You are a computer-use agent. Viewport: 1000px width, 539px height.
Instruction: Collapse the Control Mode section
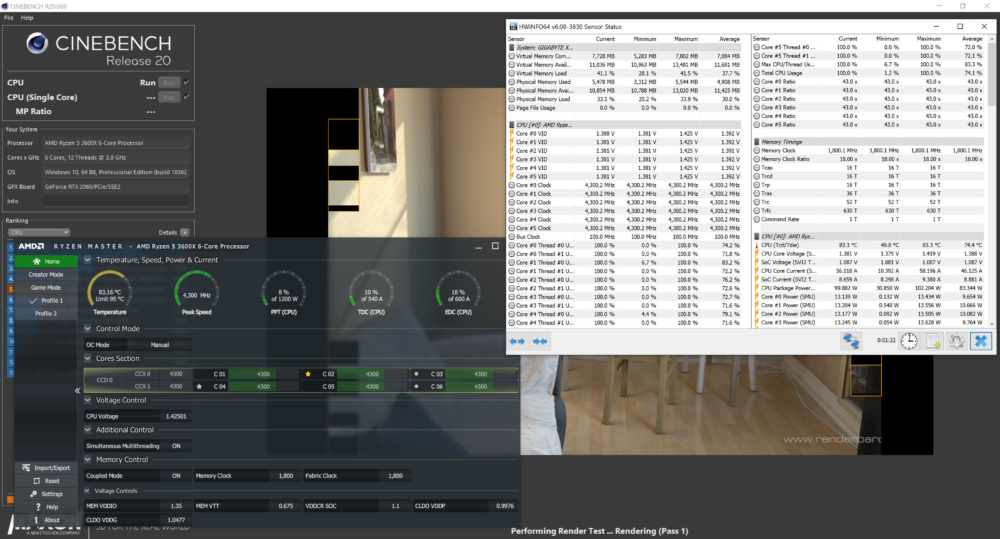(88, 329)
